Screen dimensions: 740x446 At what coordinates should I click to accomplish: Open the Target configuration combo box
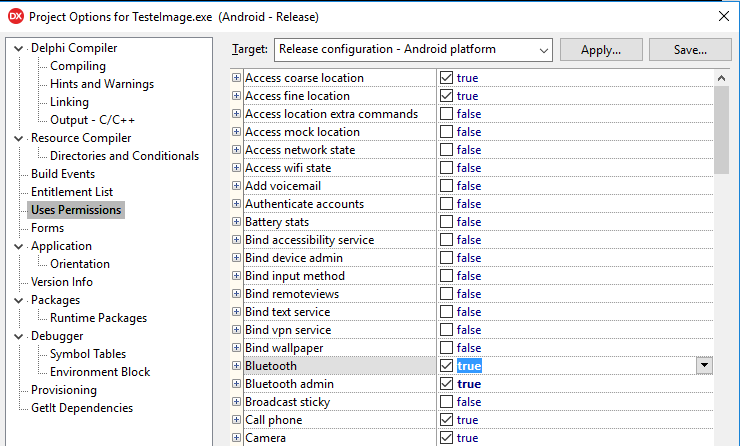click(x=413, y=50)
